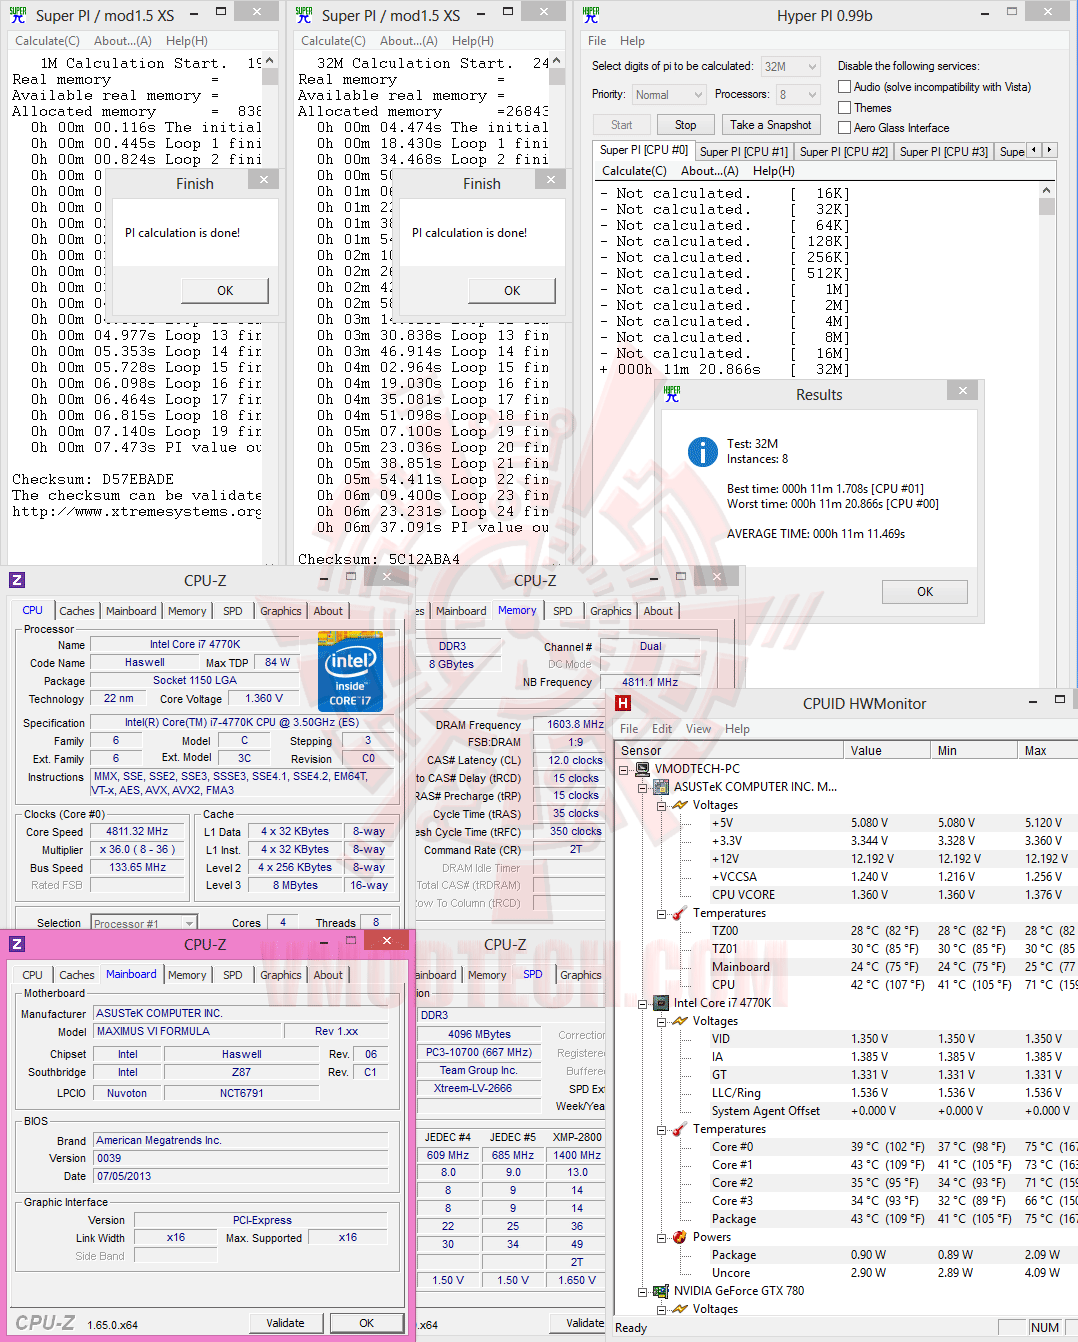This screenshot has width=1078, height=1342.
Task: Open the Processors count dropdown
Action: [798, 95]
